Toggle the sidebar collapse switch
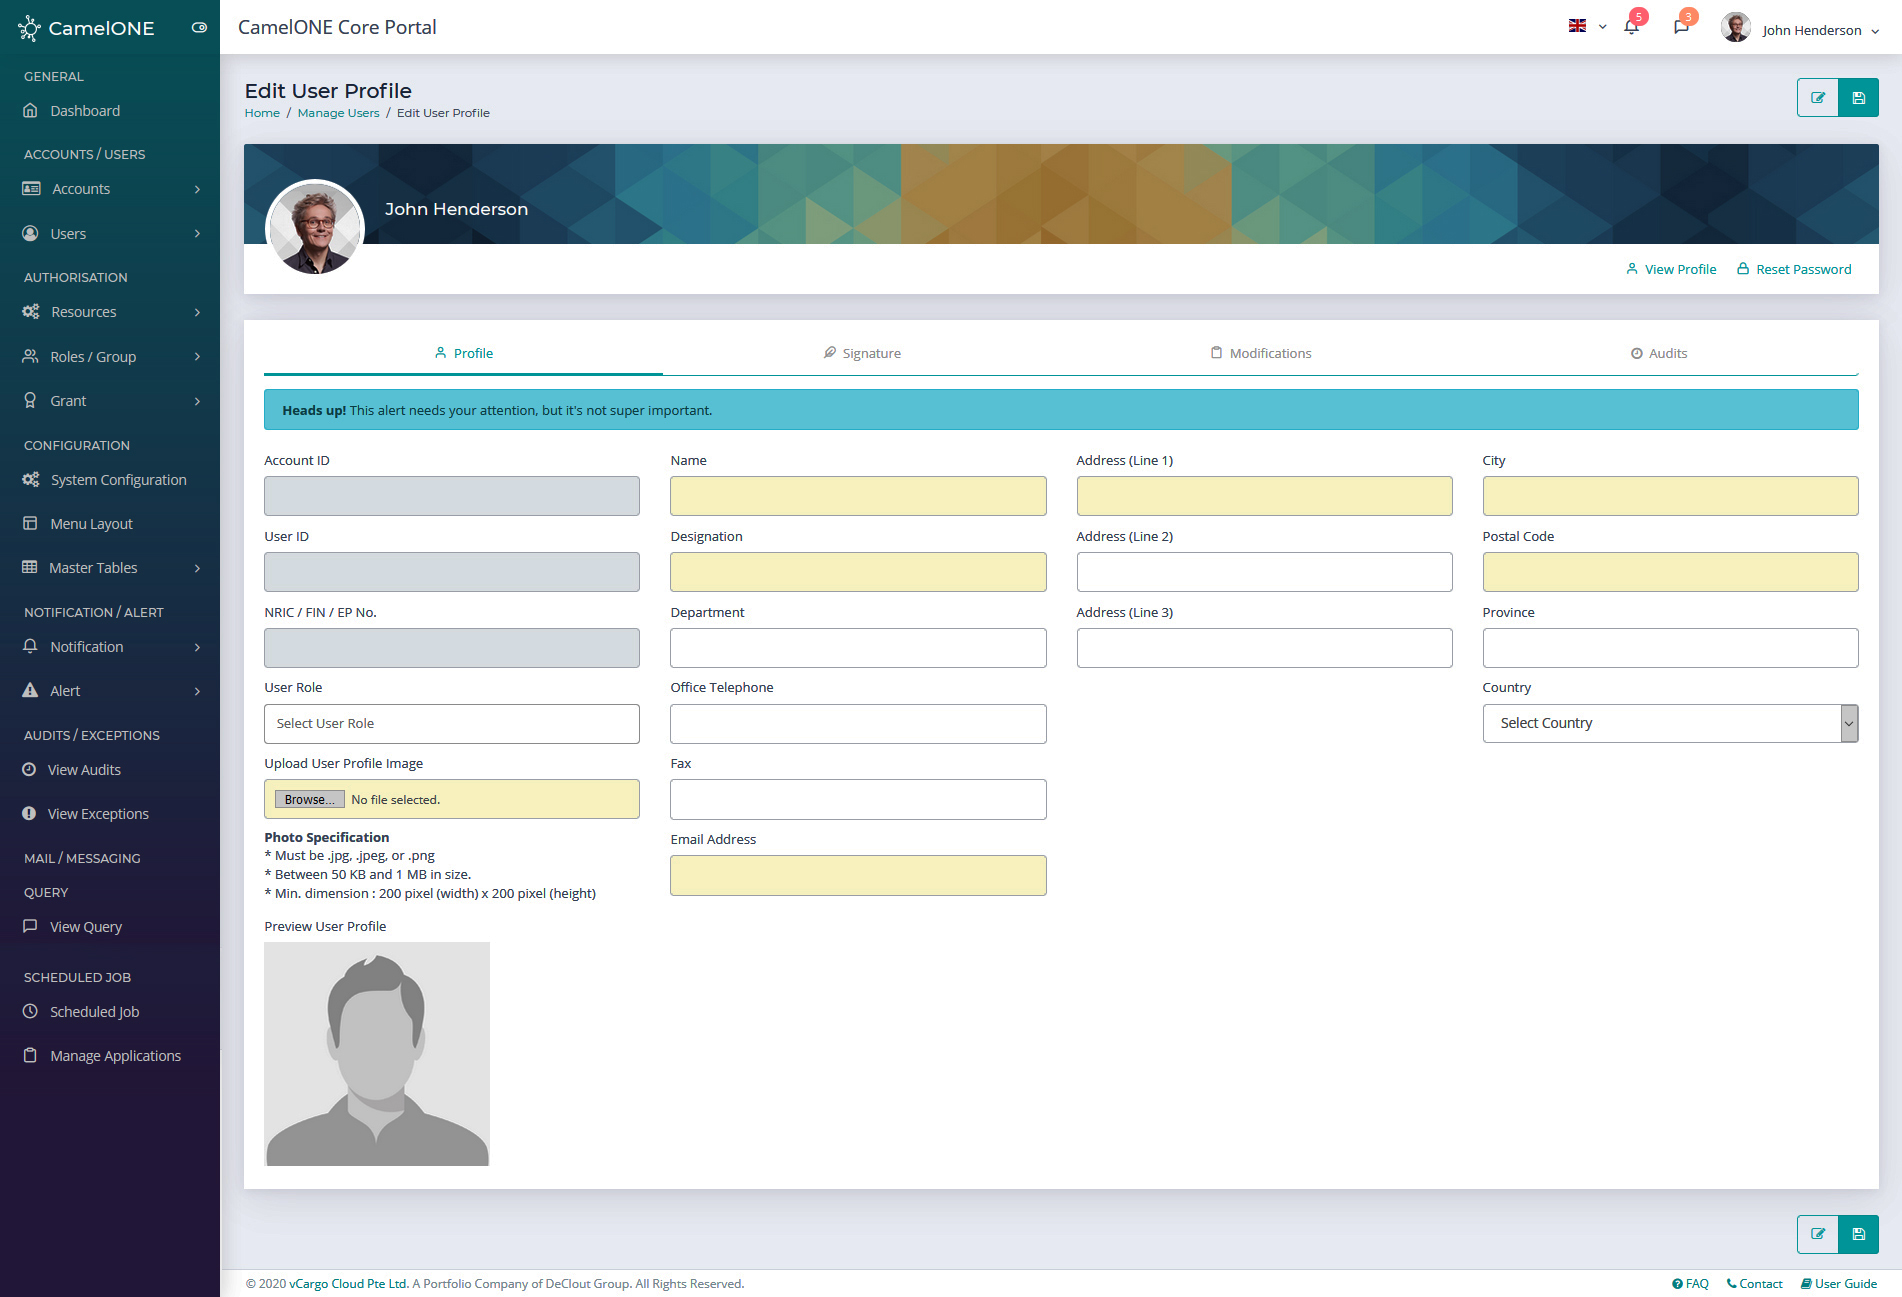 (199, 28)
